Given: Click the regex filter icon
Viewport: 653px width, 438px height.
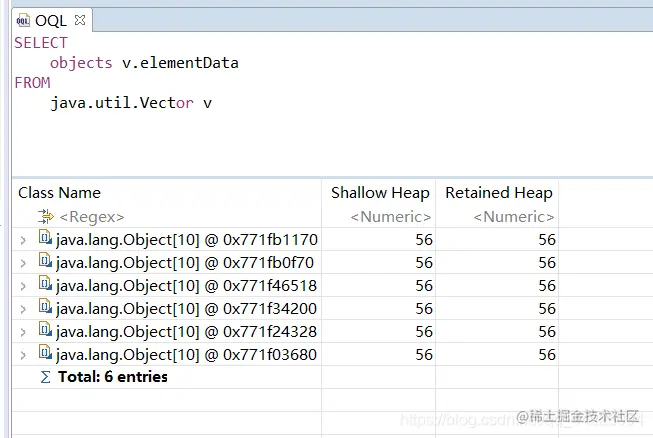Looking at the screenshot, I should click(45, 217).
